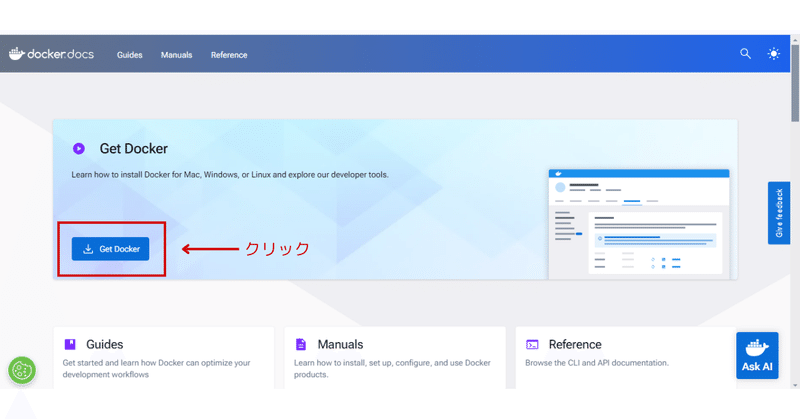Open the Manuals menu in header
Image resolution: width=800 pixels, height=419 pixels.
[x=177, y=55]
